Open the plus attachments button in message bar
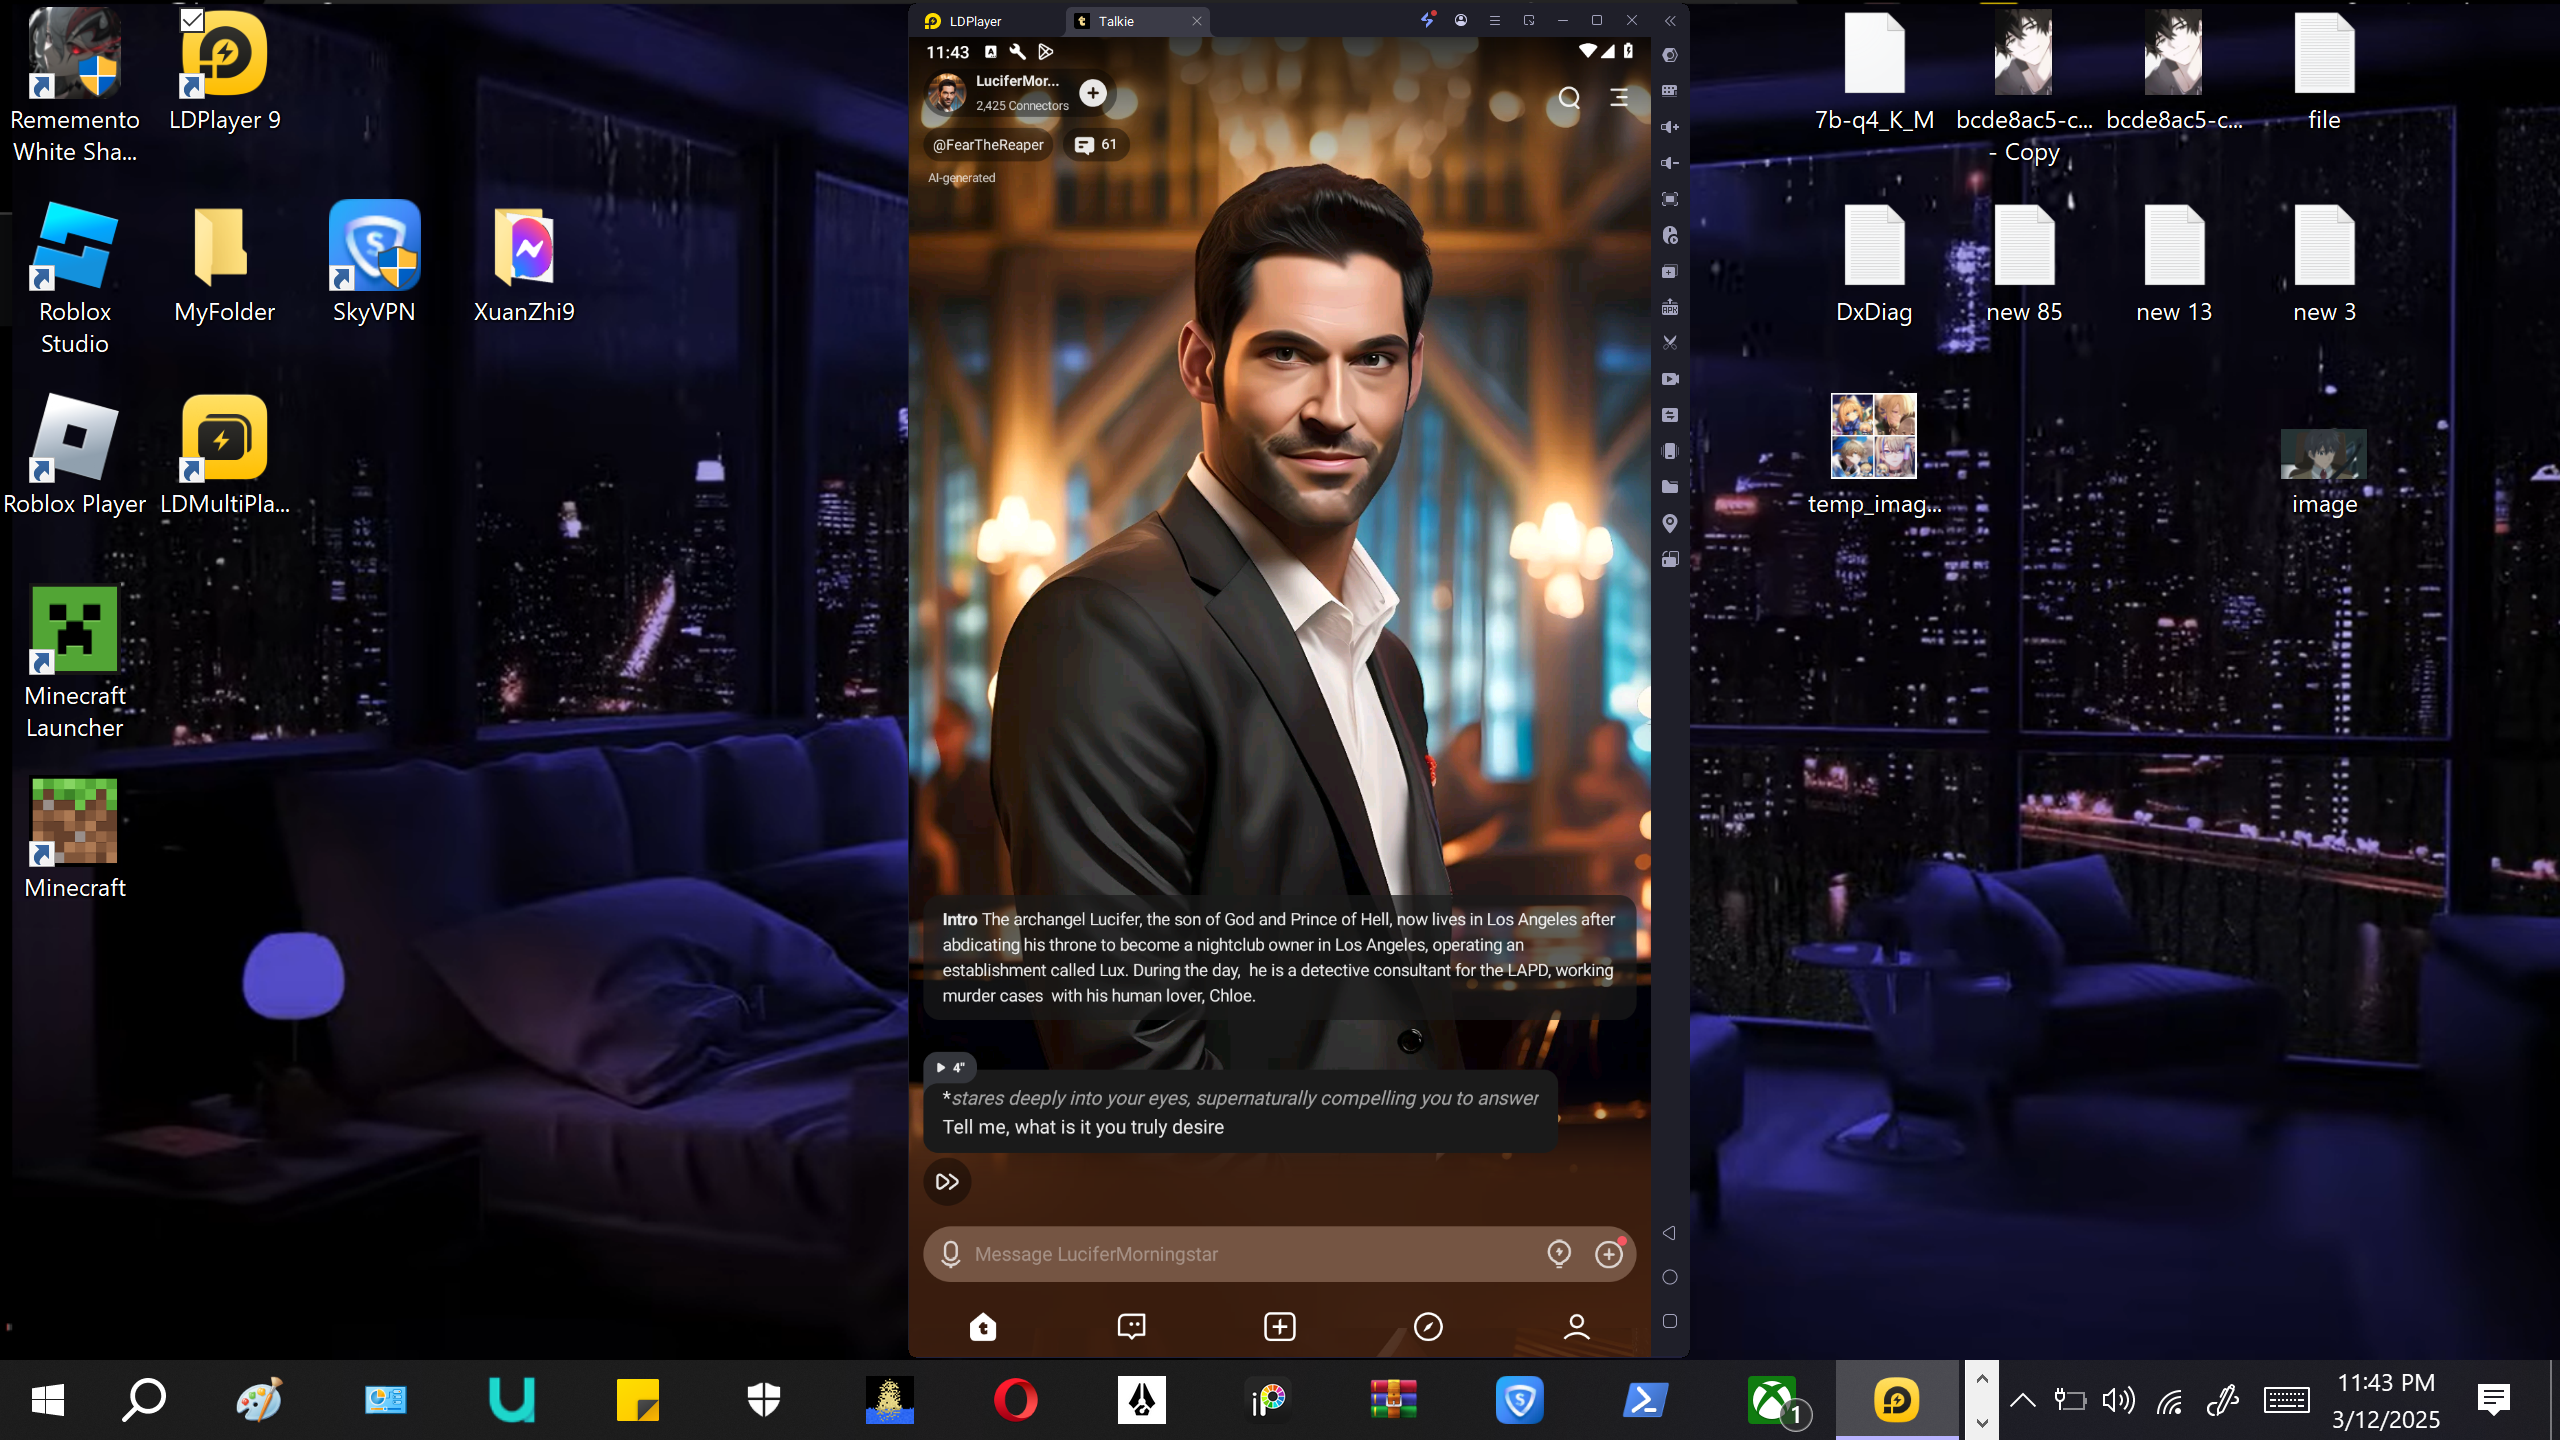The width and height of the screenshot is (2560, 1440). pos(1609,1253)
